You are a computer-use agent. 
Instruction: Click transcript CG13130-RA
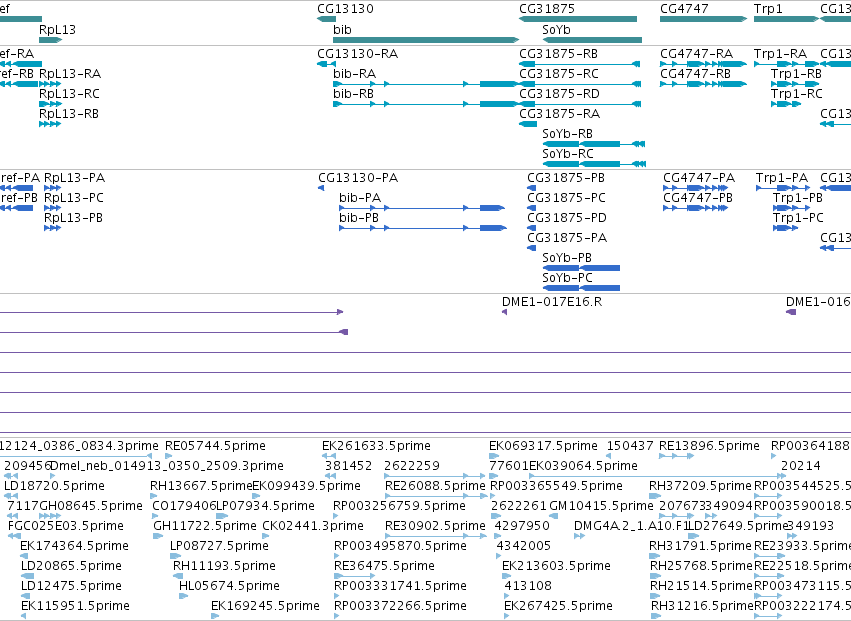coord(358,54)
